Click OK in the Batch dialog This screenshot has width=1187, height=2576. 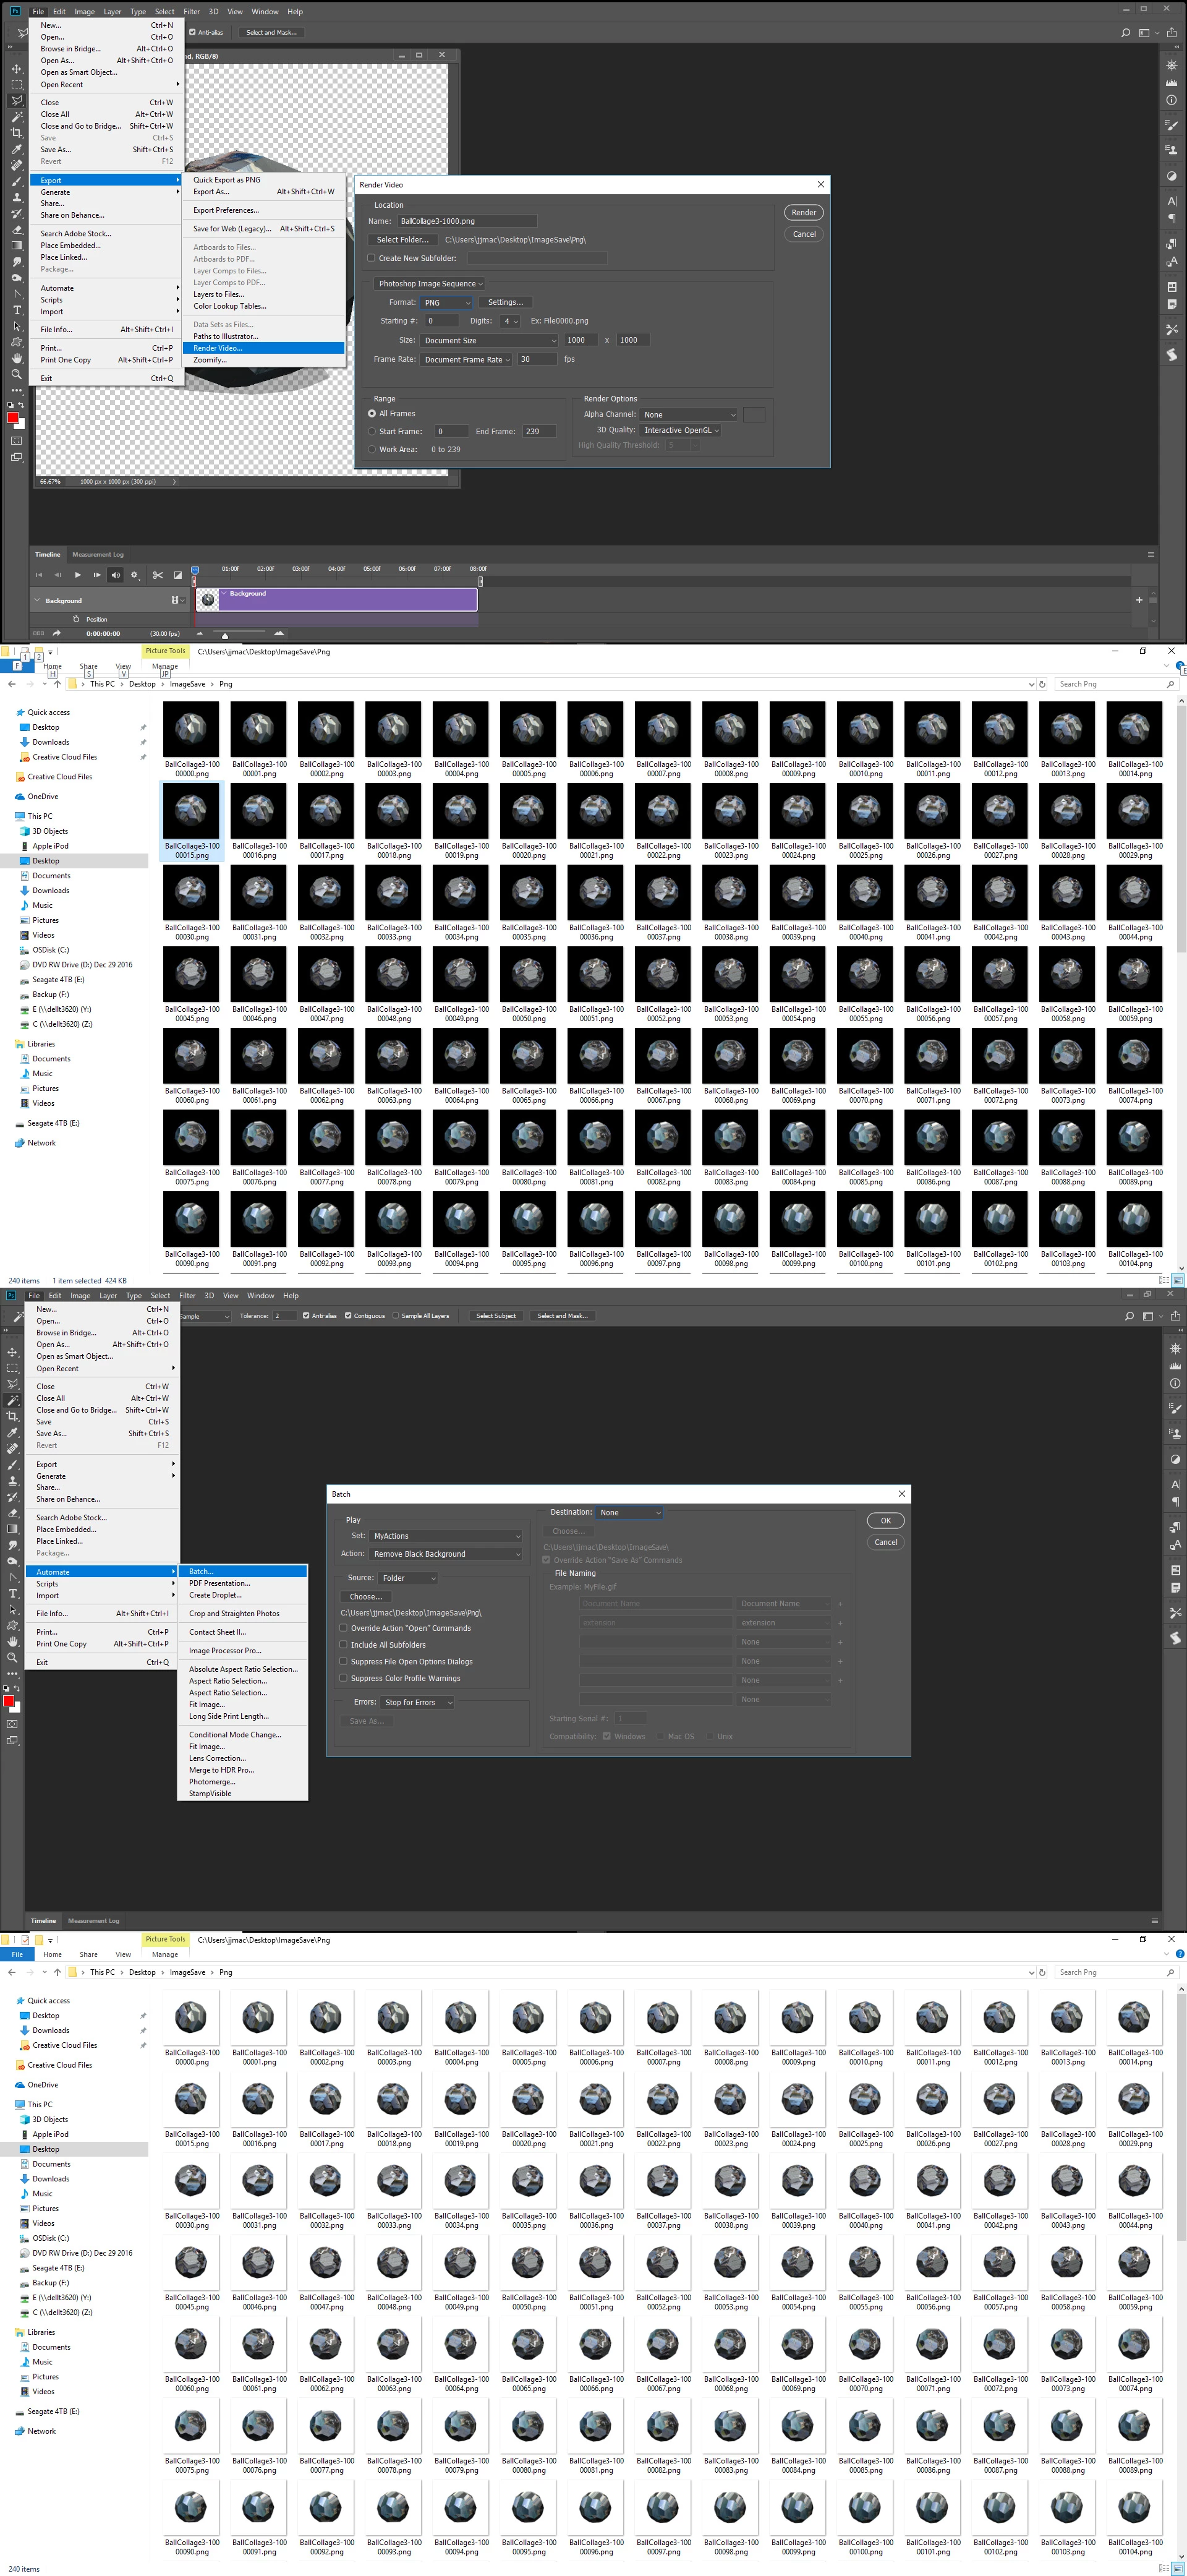(x=885, y=1520)
